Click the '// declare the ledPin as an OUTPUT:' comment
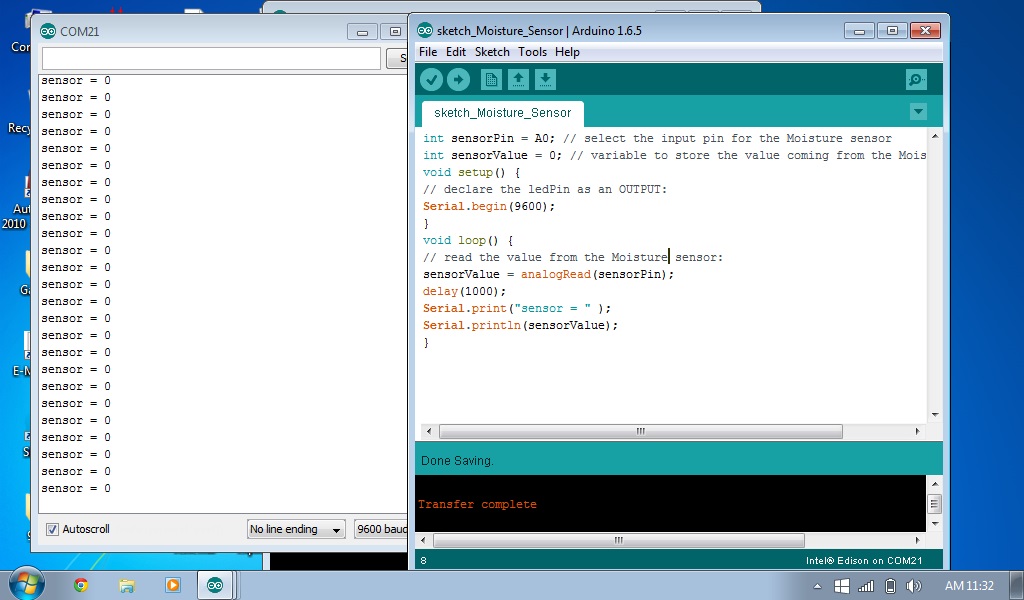This screenshot has width=1024, height=600. 545,189
